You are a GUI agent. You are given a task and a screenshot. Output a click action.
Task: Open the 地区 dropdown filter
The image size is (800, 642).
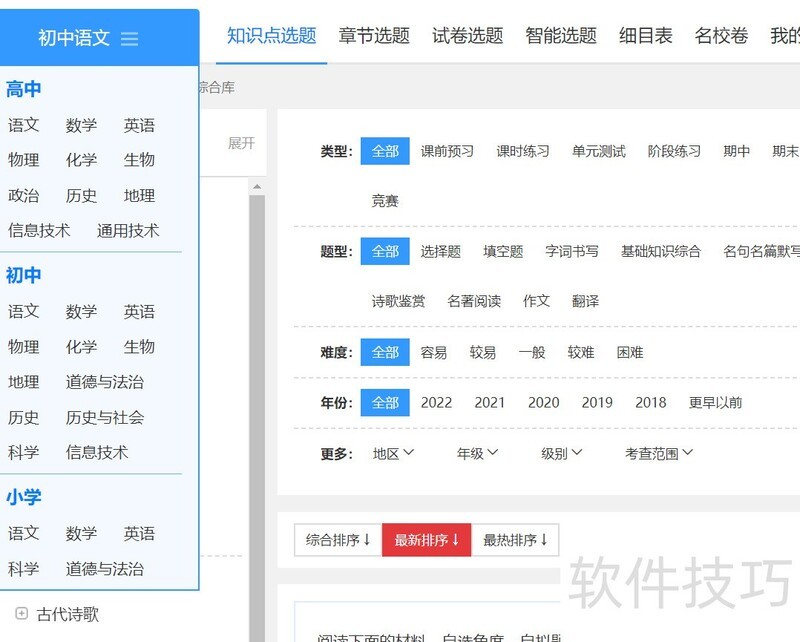(393, 453)
